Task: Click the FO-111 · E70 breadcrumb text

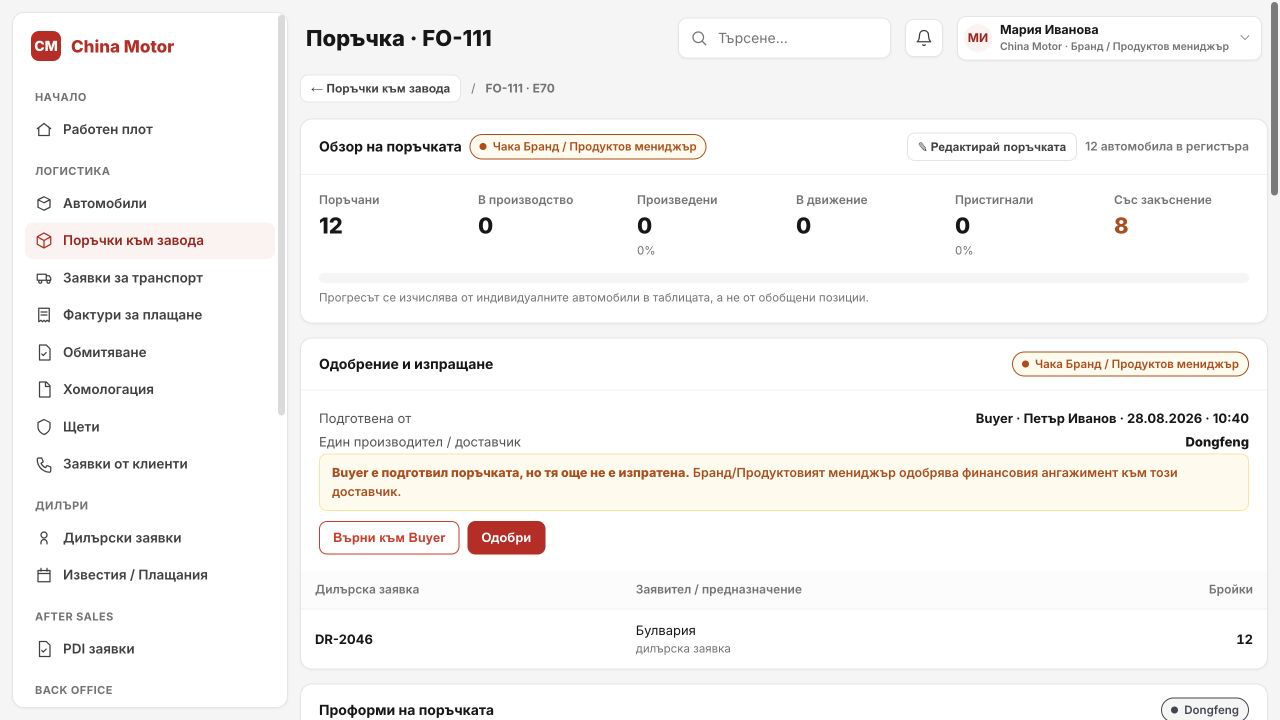Action: pos(520,88)
